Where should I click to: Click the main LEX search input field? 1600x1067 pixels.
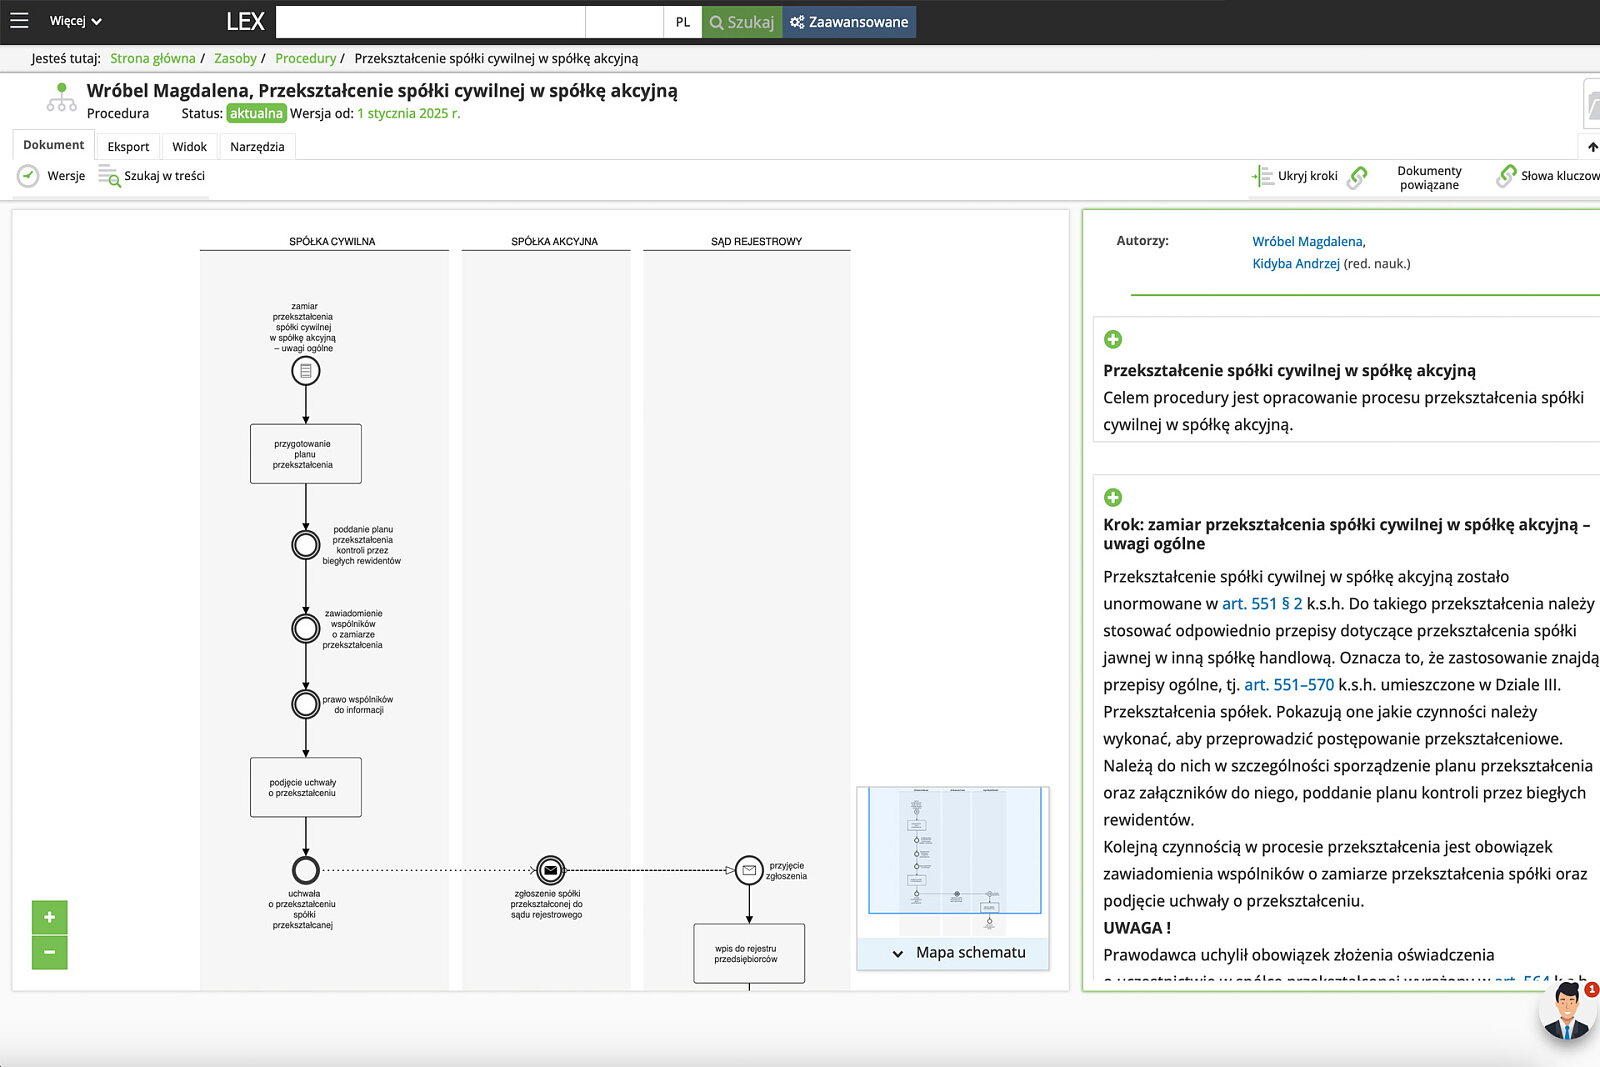pyautogui.click(x=430, y=22)
